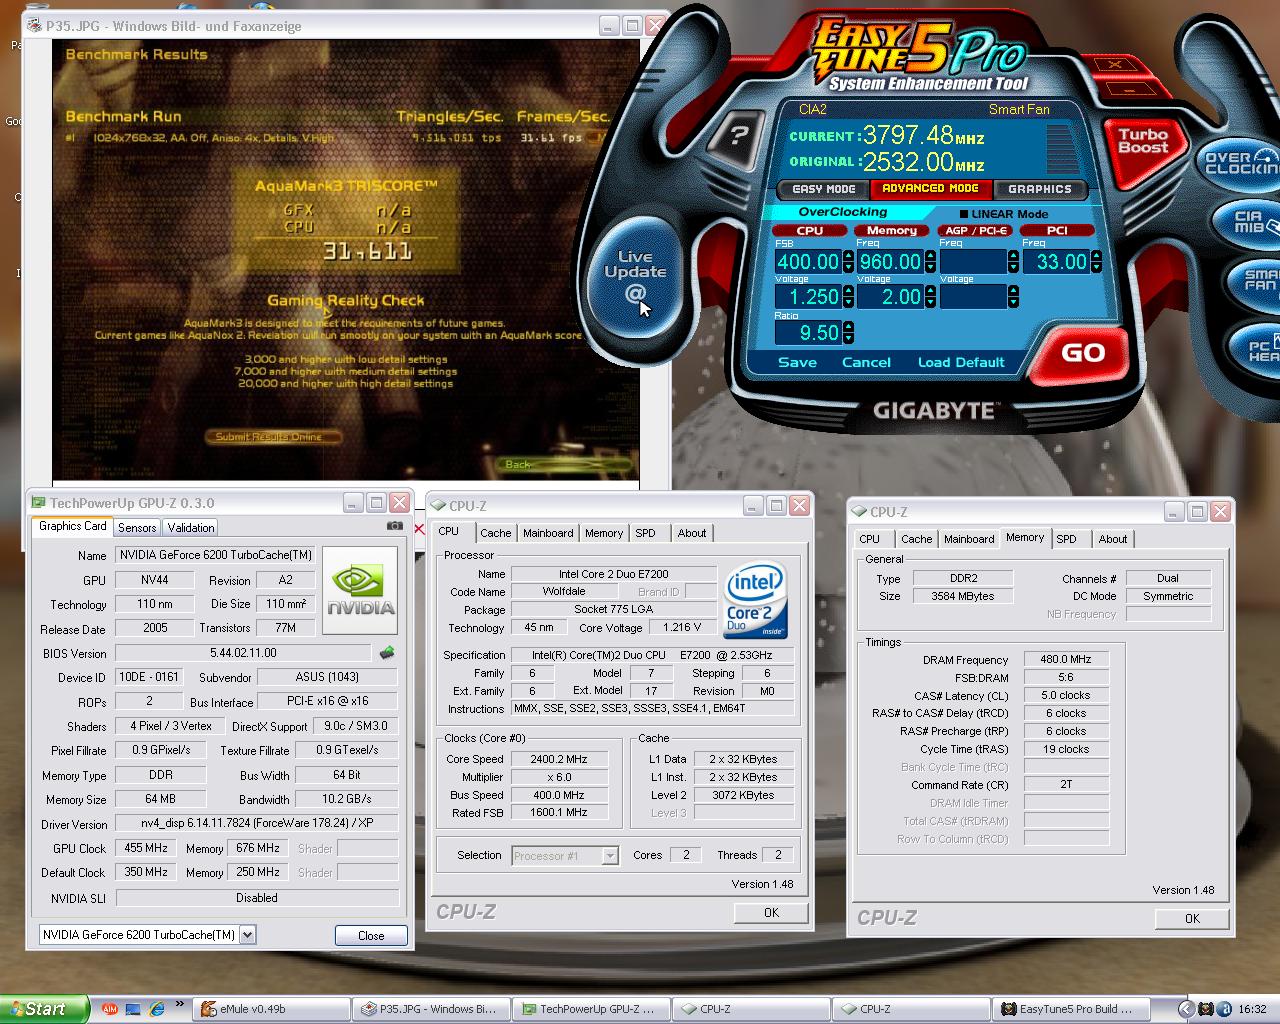Click the Memory Freq 960.00 value field
Screen dimensions: 1280x1024
(x=890, y=262)
